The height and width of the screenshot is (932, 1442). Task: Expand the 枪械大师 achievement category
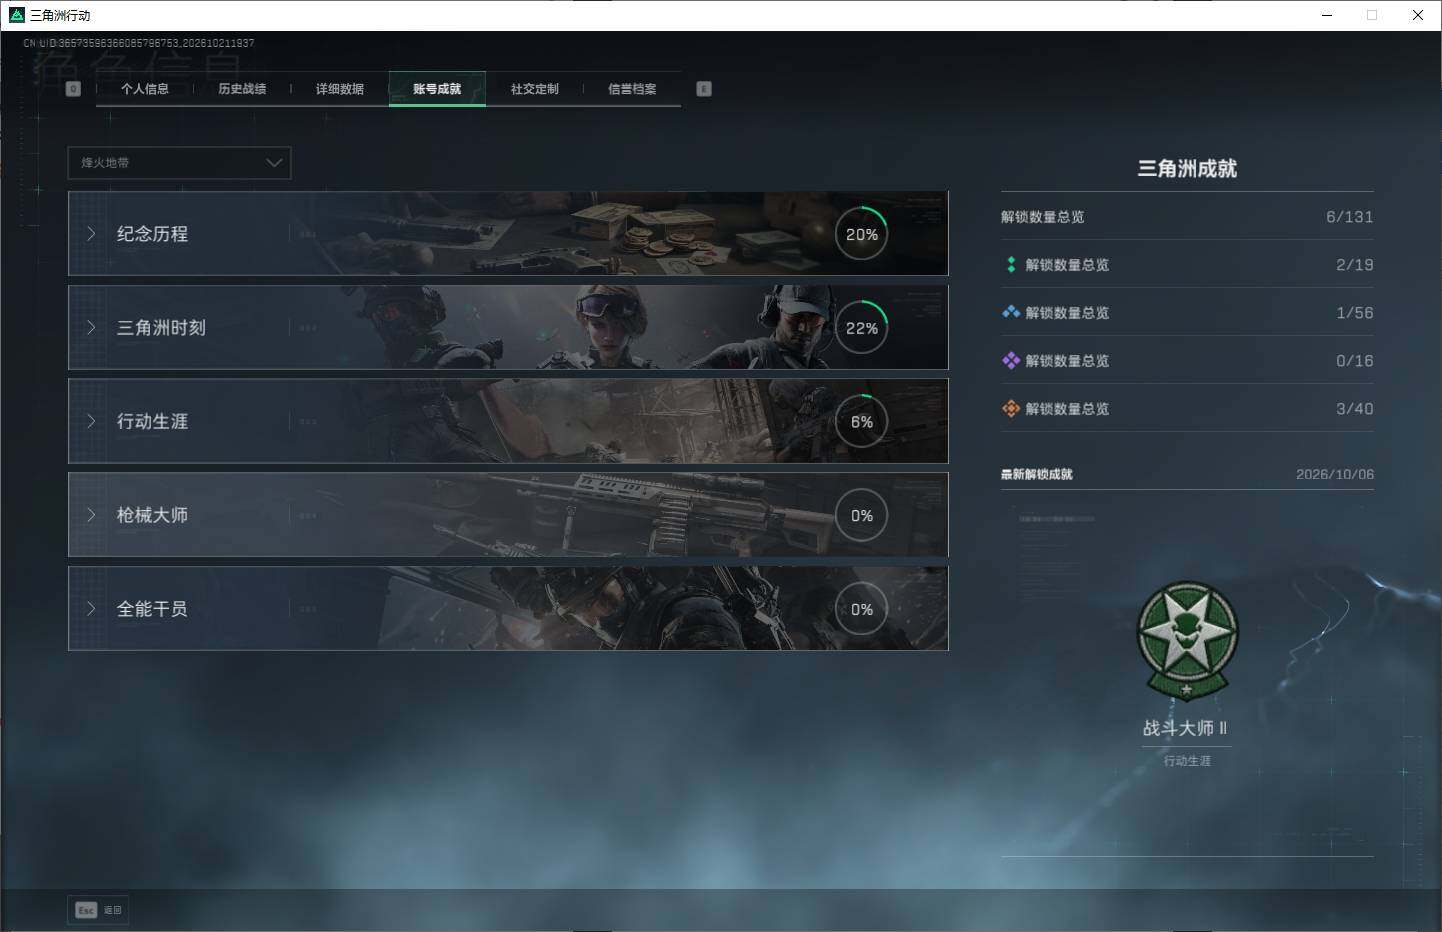[508, 515]
